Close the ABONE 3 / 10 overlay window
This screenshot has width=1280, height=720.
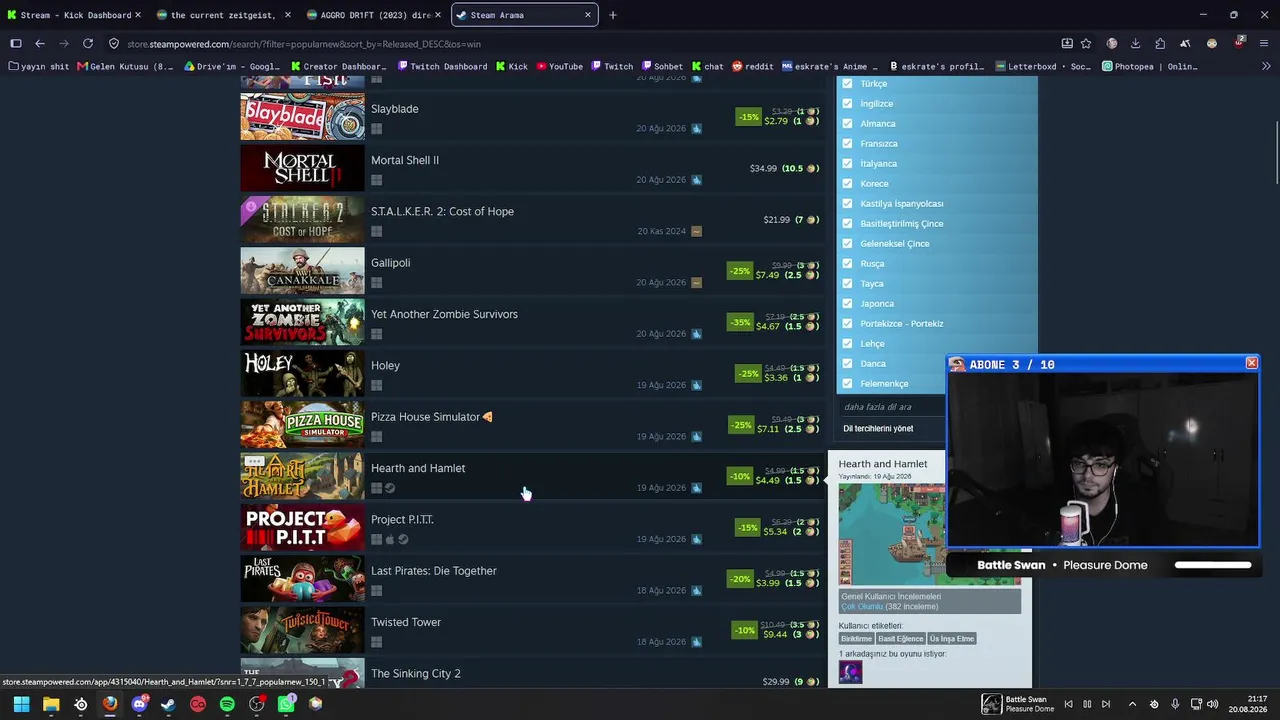point(1251,363)
